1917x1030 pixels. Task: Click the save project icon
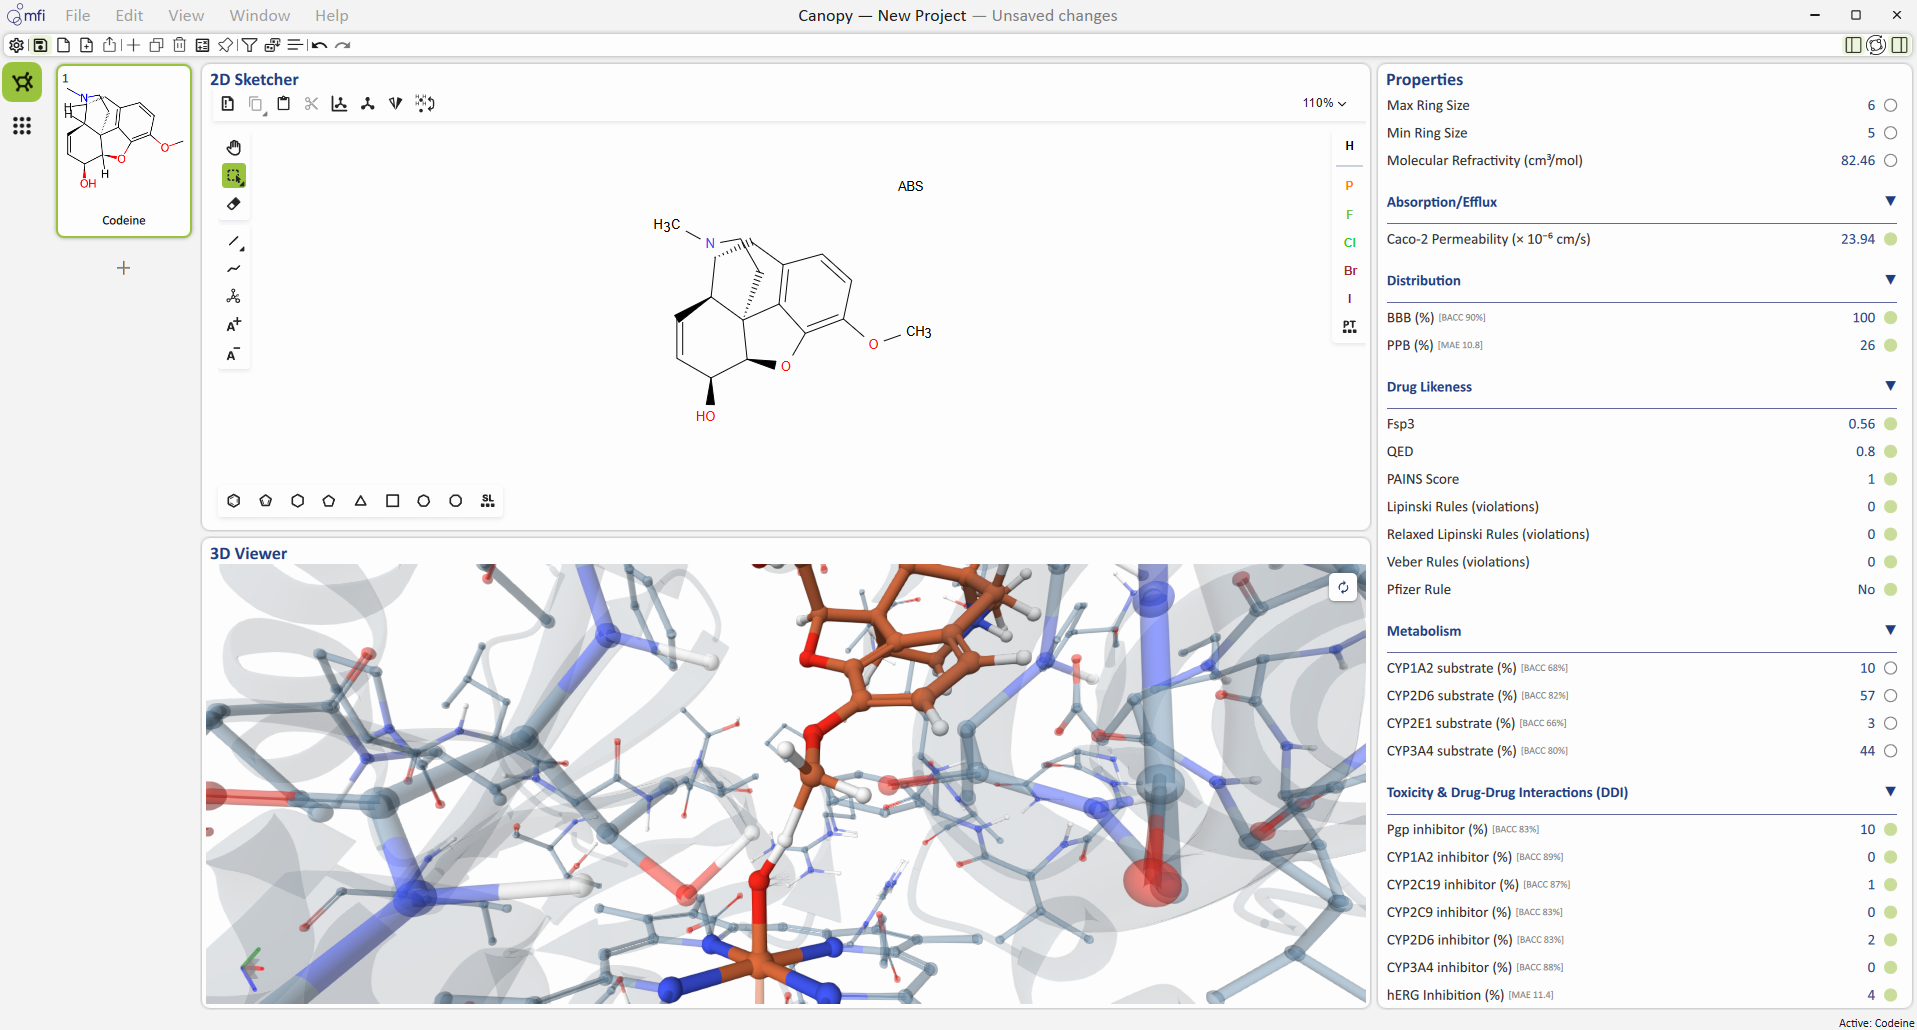[x=40, y=45]
